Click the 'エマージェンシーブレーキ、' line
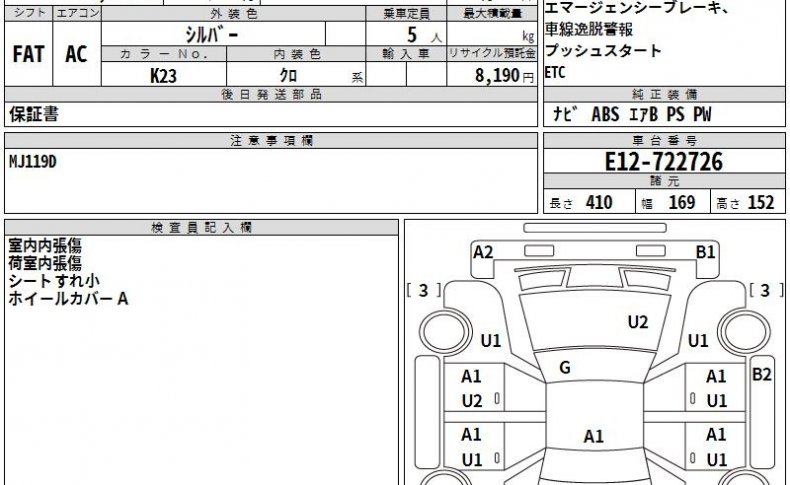The width and height of the screenshot is (790, 485). (637, 8)
